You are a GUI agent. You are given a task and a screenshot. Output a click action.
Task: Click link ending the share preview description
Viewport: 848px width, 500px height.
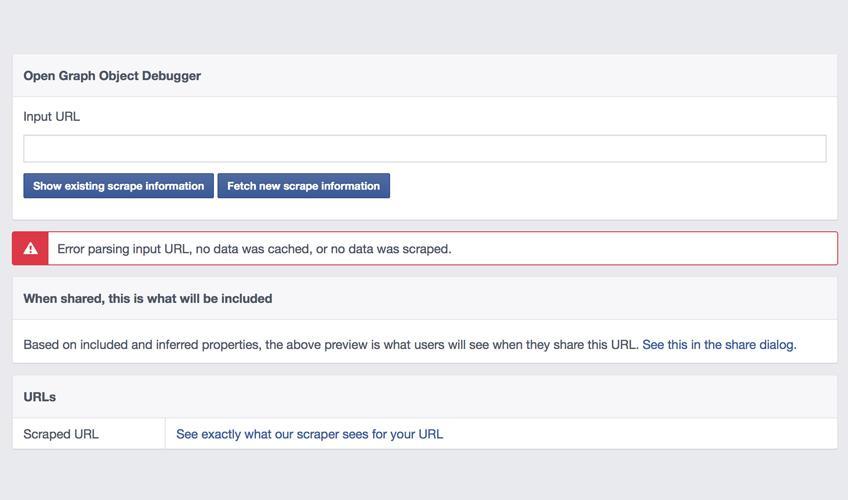(718, 345)
